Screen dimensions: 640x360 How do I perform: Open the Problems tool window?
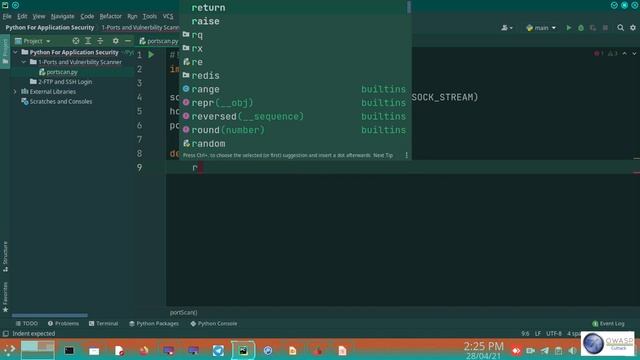click(63, 324)
